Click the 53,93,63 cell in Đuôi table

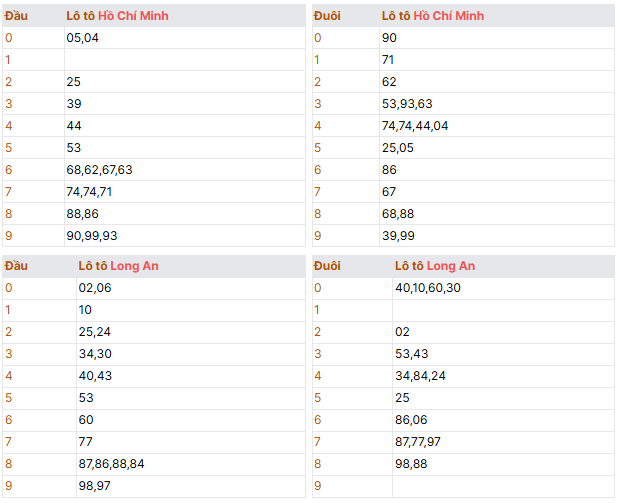coord(497,104)
